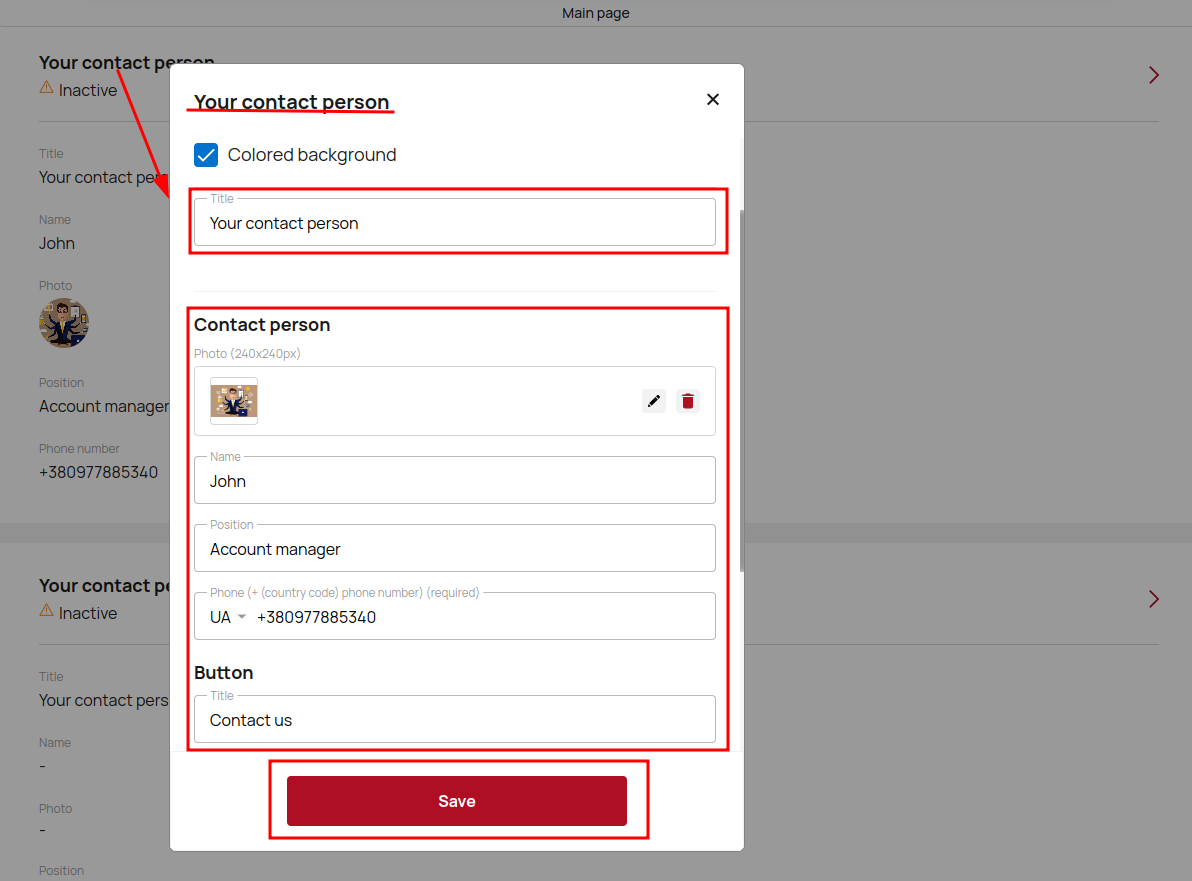The image size is (1192, 881).
Task: Click the warning icon beside the second Inactive status
Action: click(x=46, y=611)
